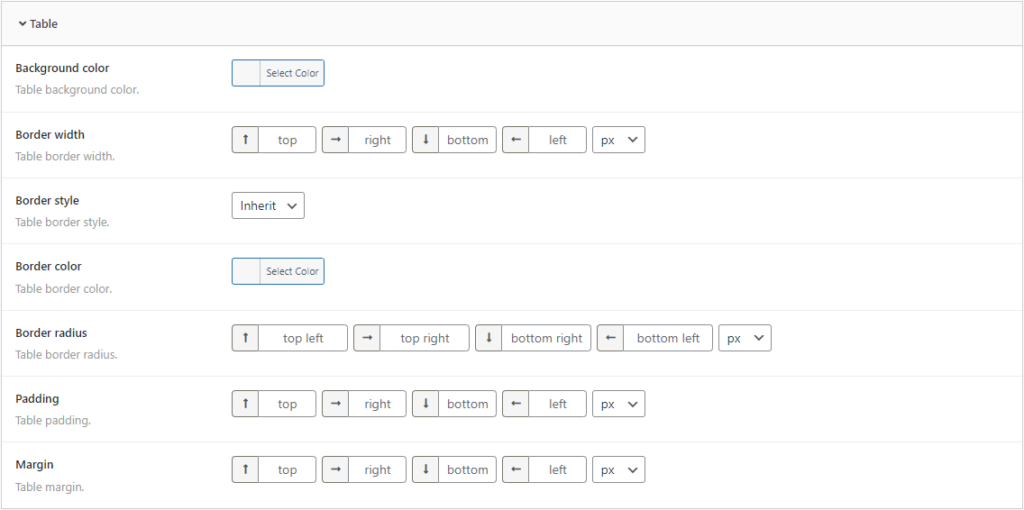Collapse the Table section

tap(38, 23)
